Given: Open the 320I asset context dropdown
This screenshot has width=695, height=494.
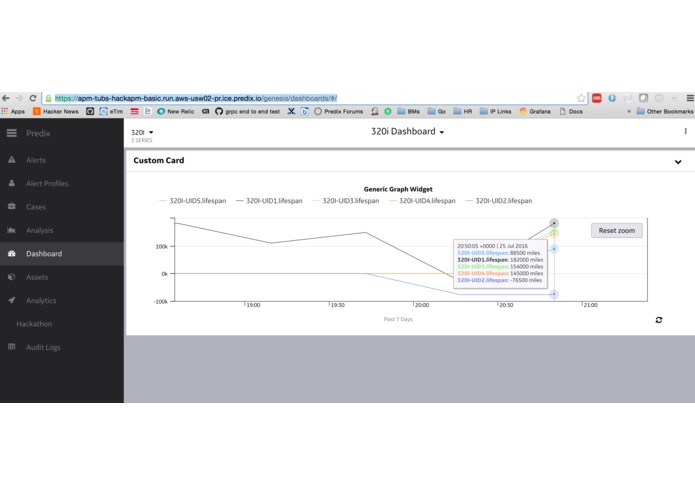Looking at the screenshot, I should [x=142, y=132].
